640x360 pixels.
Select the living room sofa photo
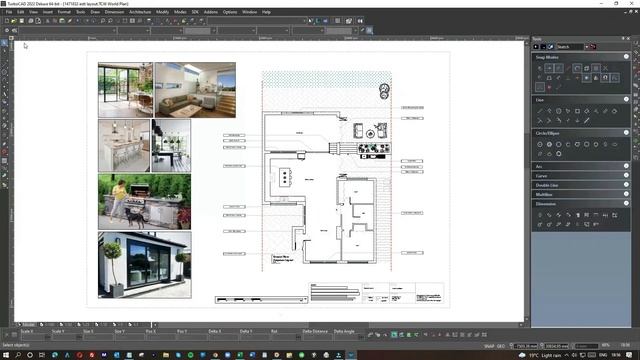(196, 90)
